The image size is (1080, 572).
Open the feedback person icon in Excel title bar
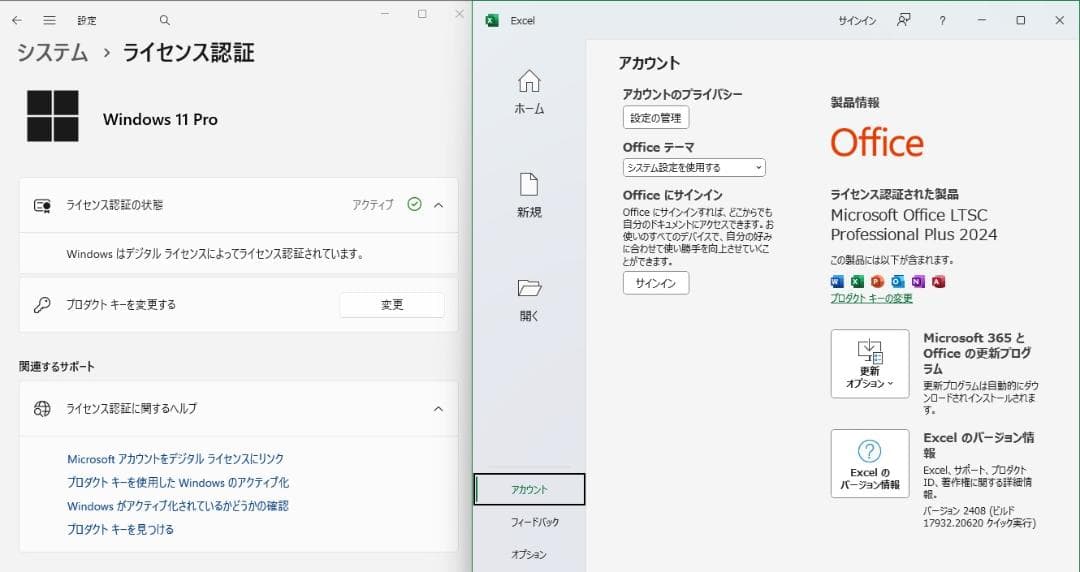(904, 20)
